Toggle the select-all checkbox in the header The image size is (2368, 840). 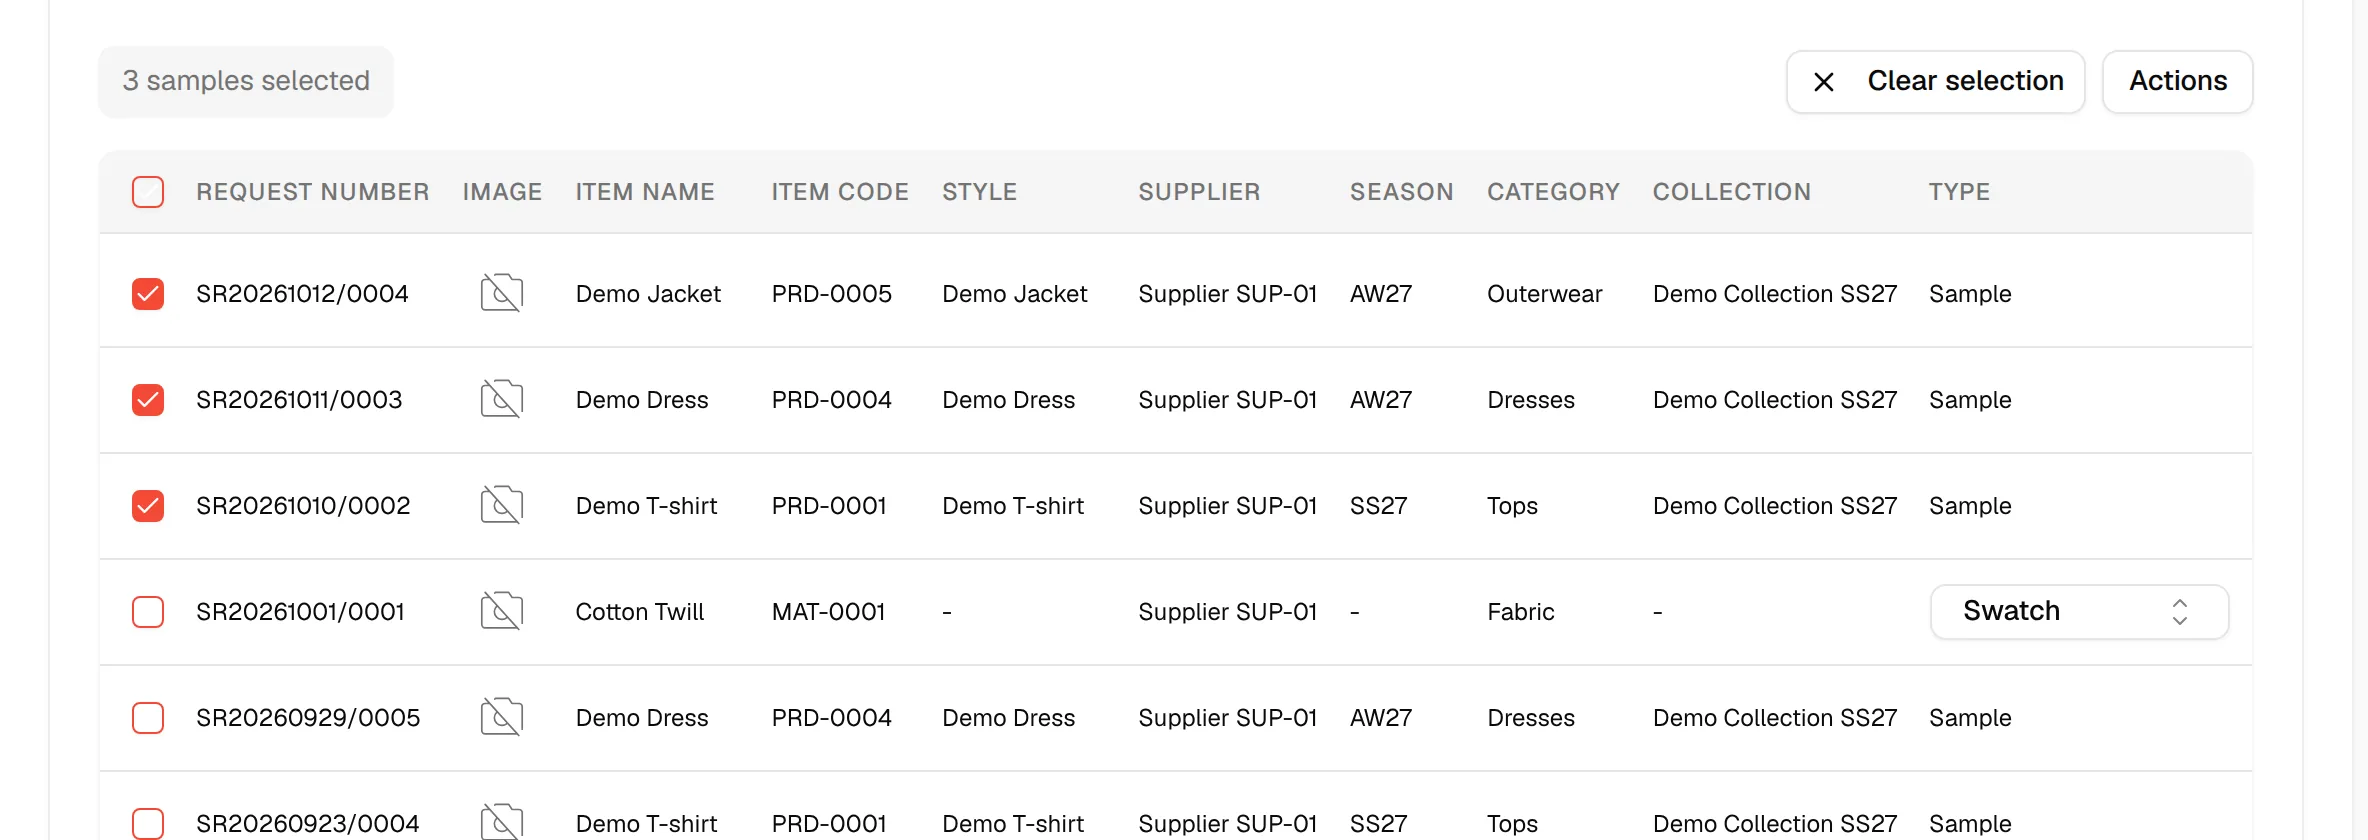pyautogui.click(x=148, y=192)
